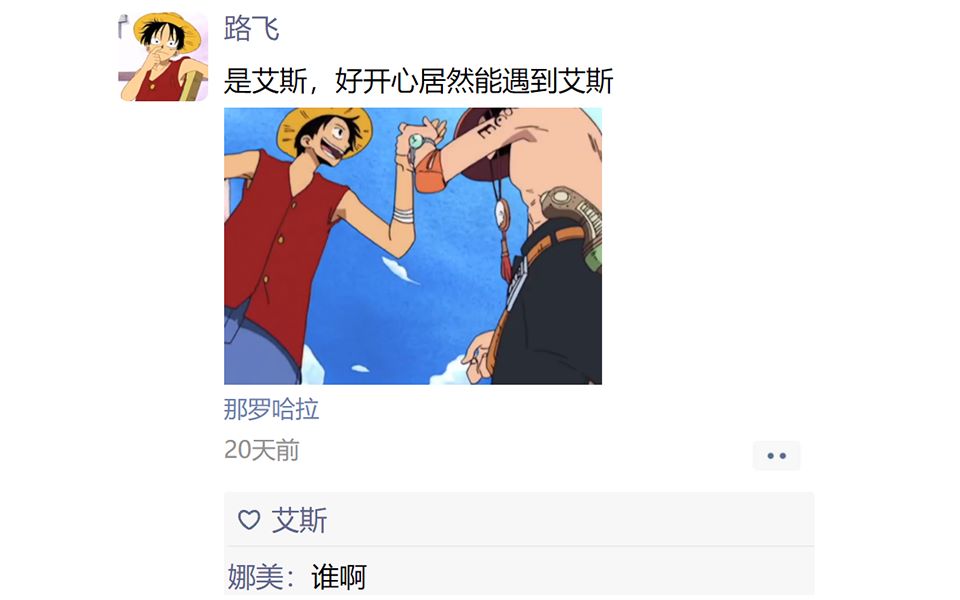
Task: Open the 那罗哈拉 location link
Action: click(x=271, y=409)
